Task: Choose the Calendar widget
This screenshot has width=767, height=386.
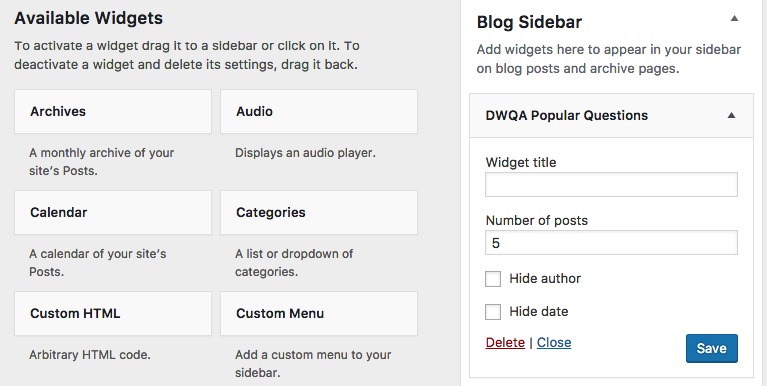Action: tap(113, 212)
